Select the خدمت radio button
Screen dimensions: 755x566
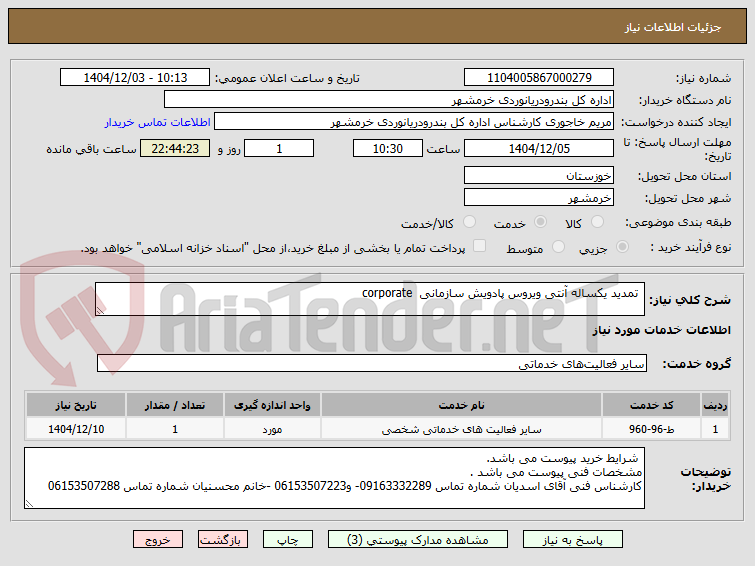540,222
